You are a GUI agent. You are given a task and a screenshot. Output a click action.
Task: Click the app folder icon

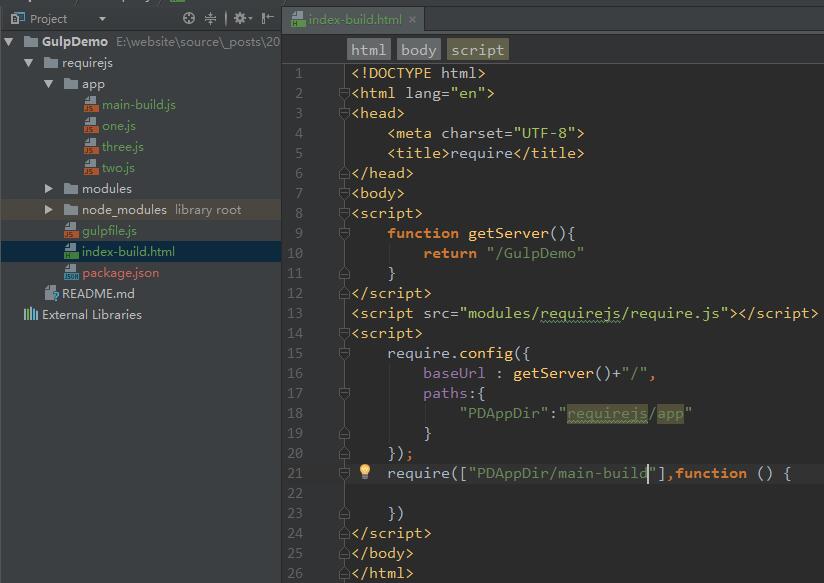click(x=71, y=84)
